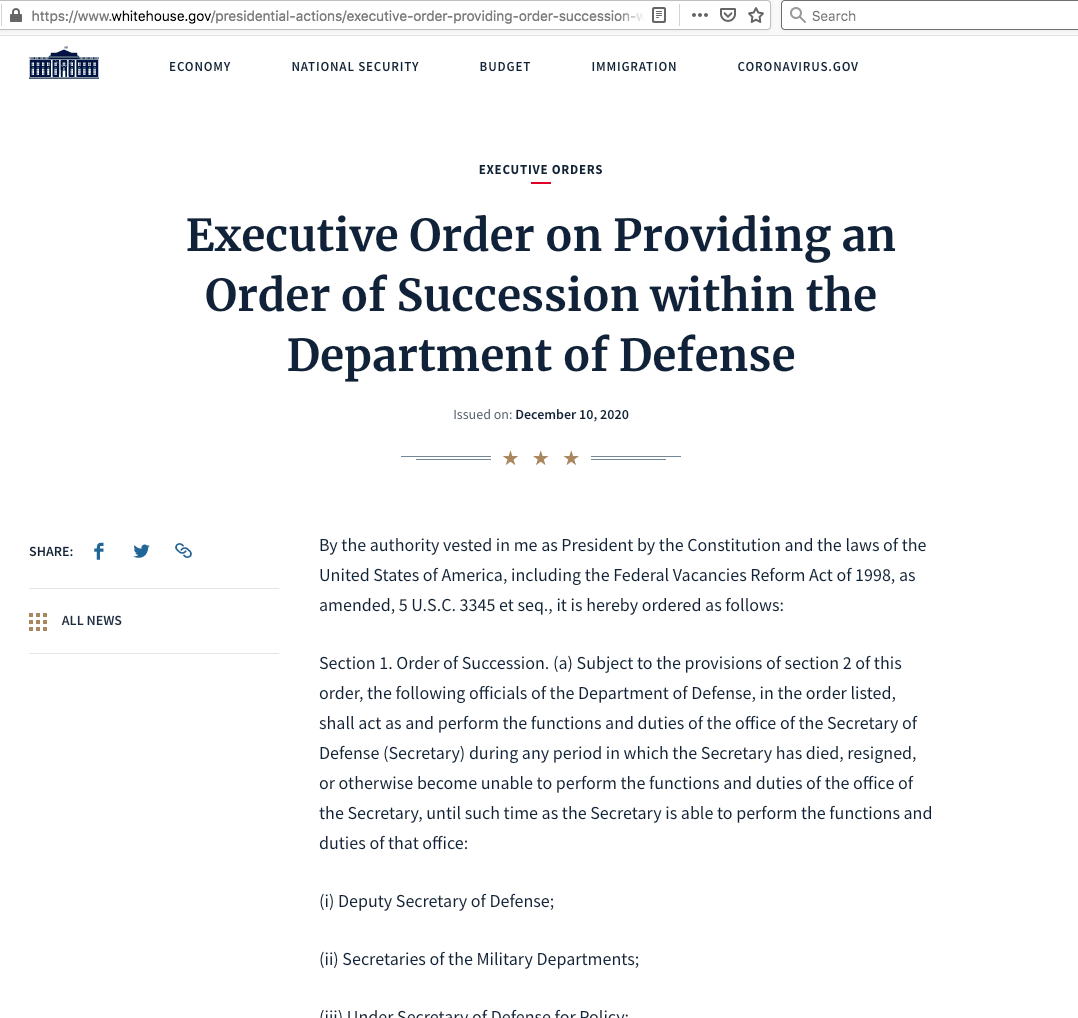Image resolution: width=1078 pixels, height=1018 pixels.
Task: Open the Budget menu item
Action: [505, 67]
